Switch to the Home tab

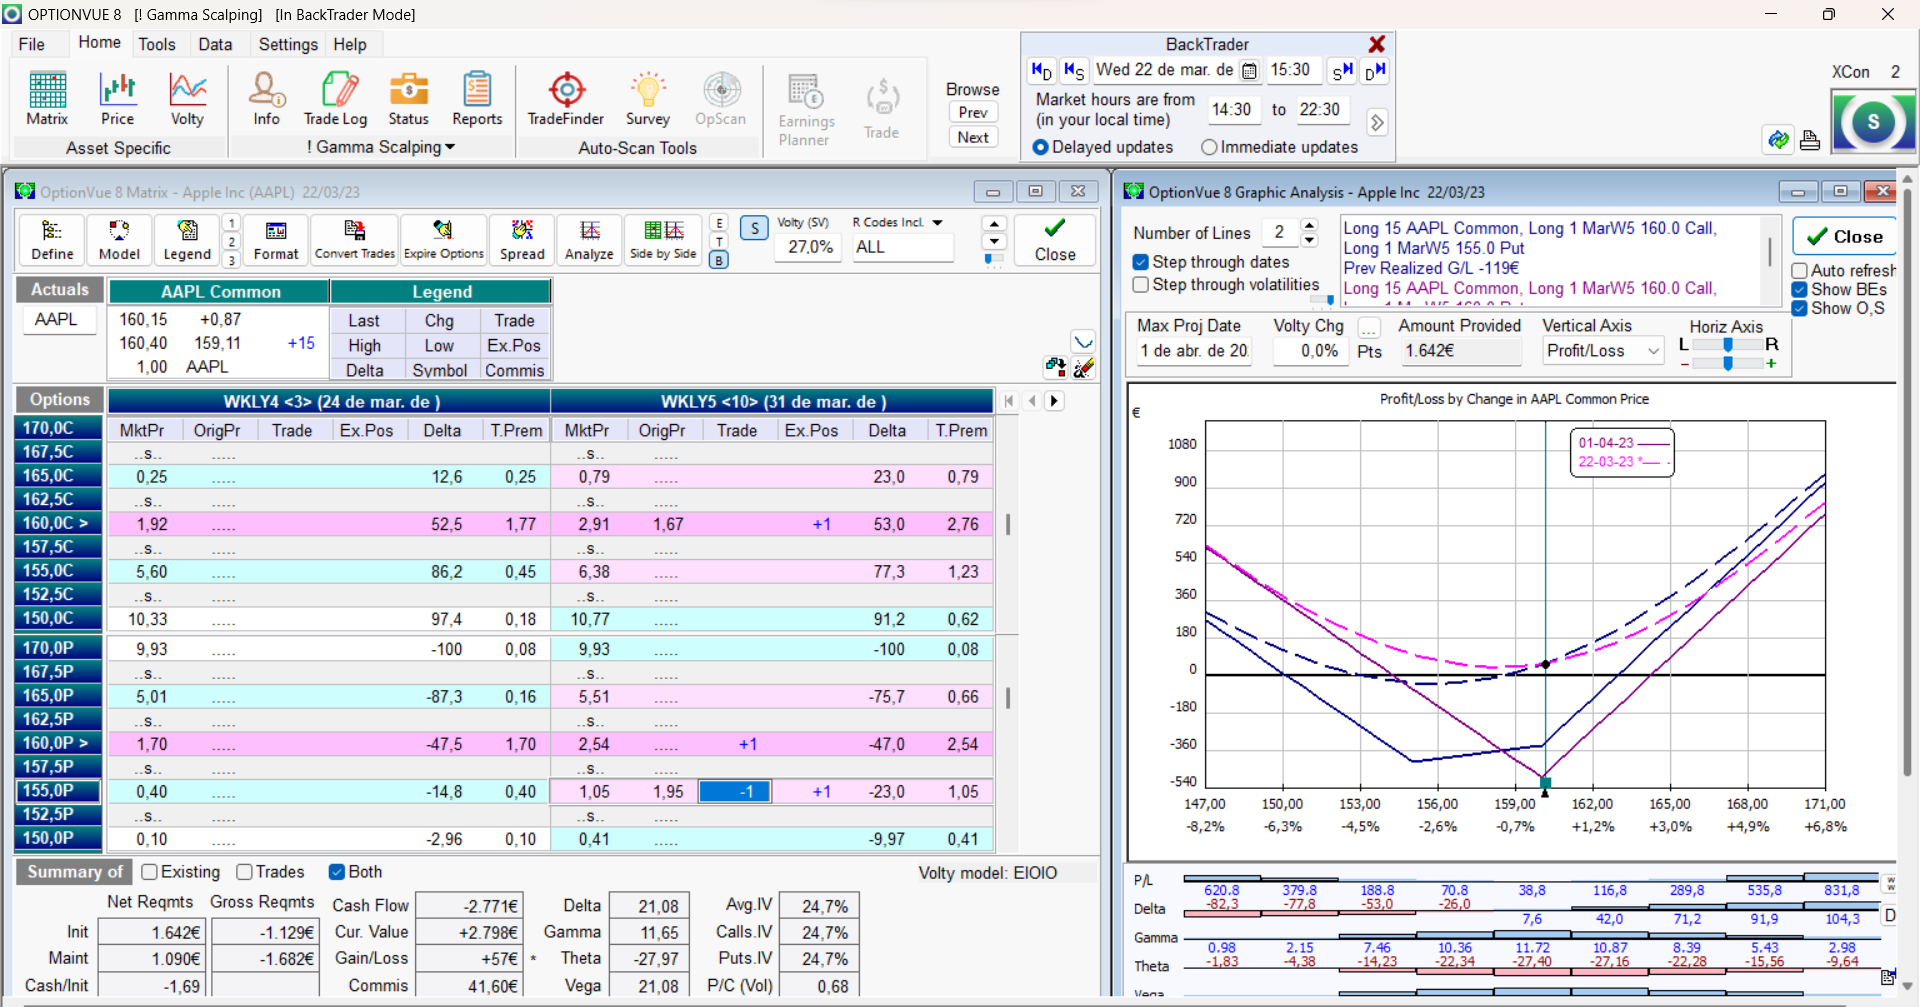point(100,42)
